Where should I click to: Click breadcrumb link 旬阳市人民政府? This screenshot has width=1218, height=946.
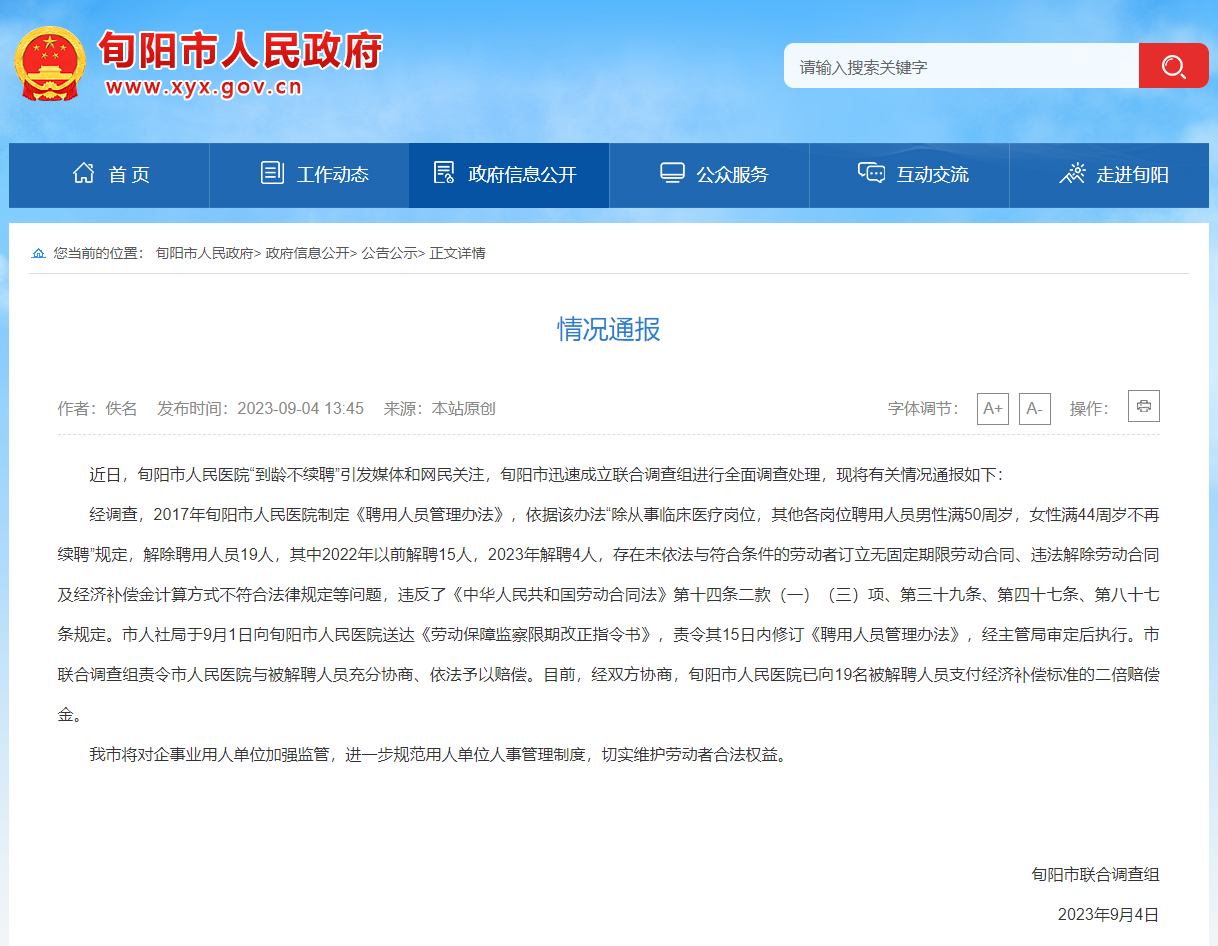(205, 254)
